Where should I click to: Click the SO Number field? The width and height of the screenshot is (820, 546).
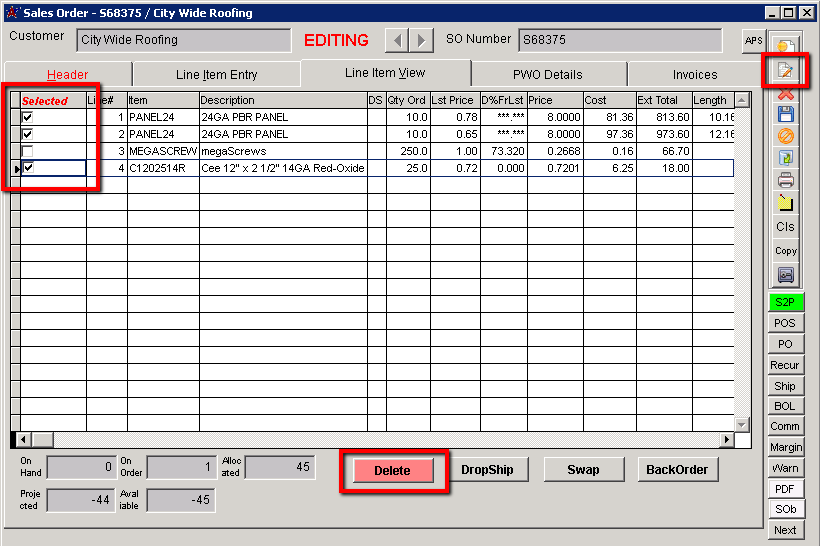pyautogui.click(x=619, y=40)
